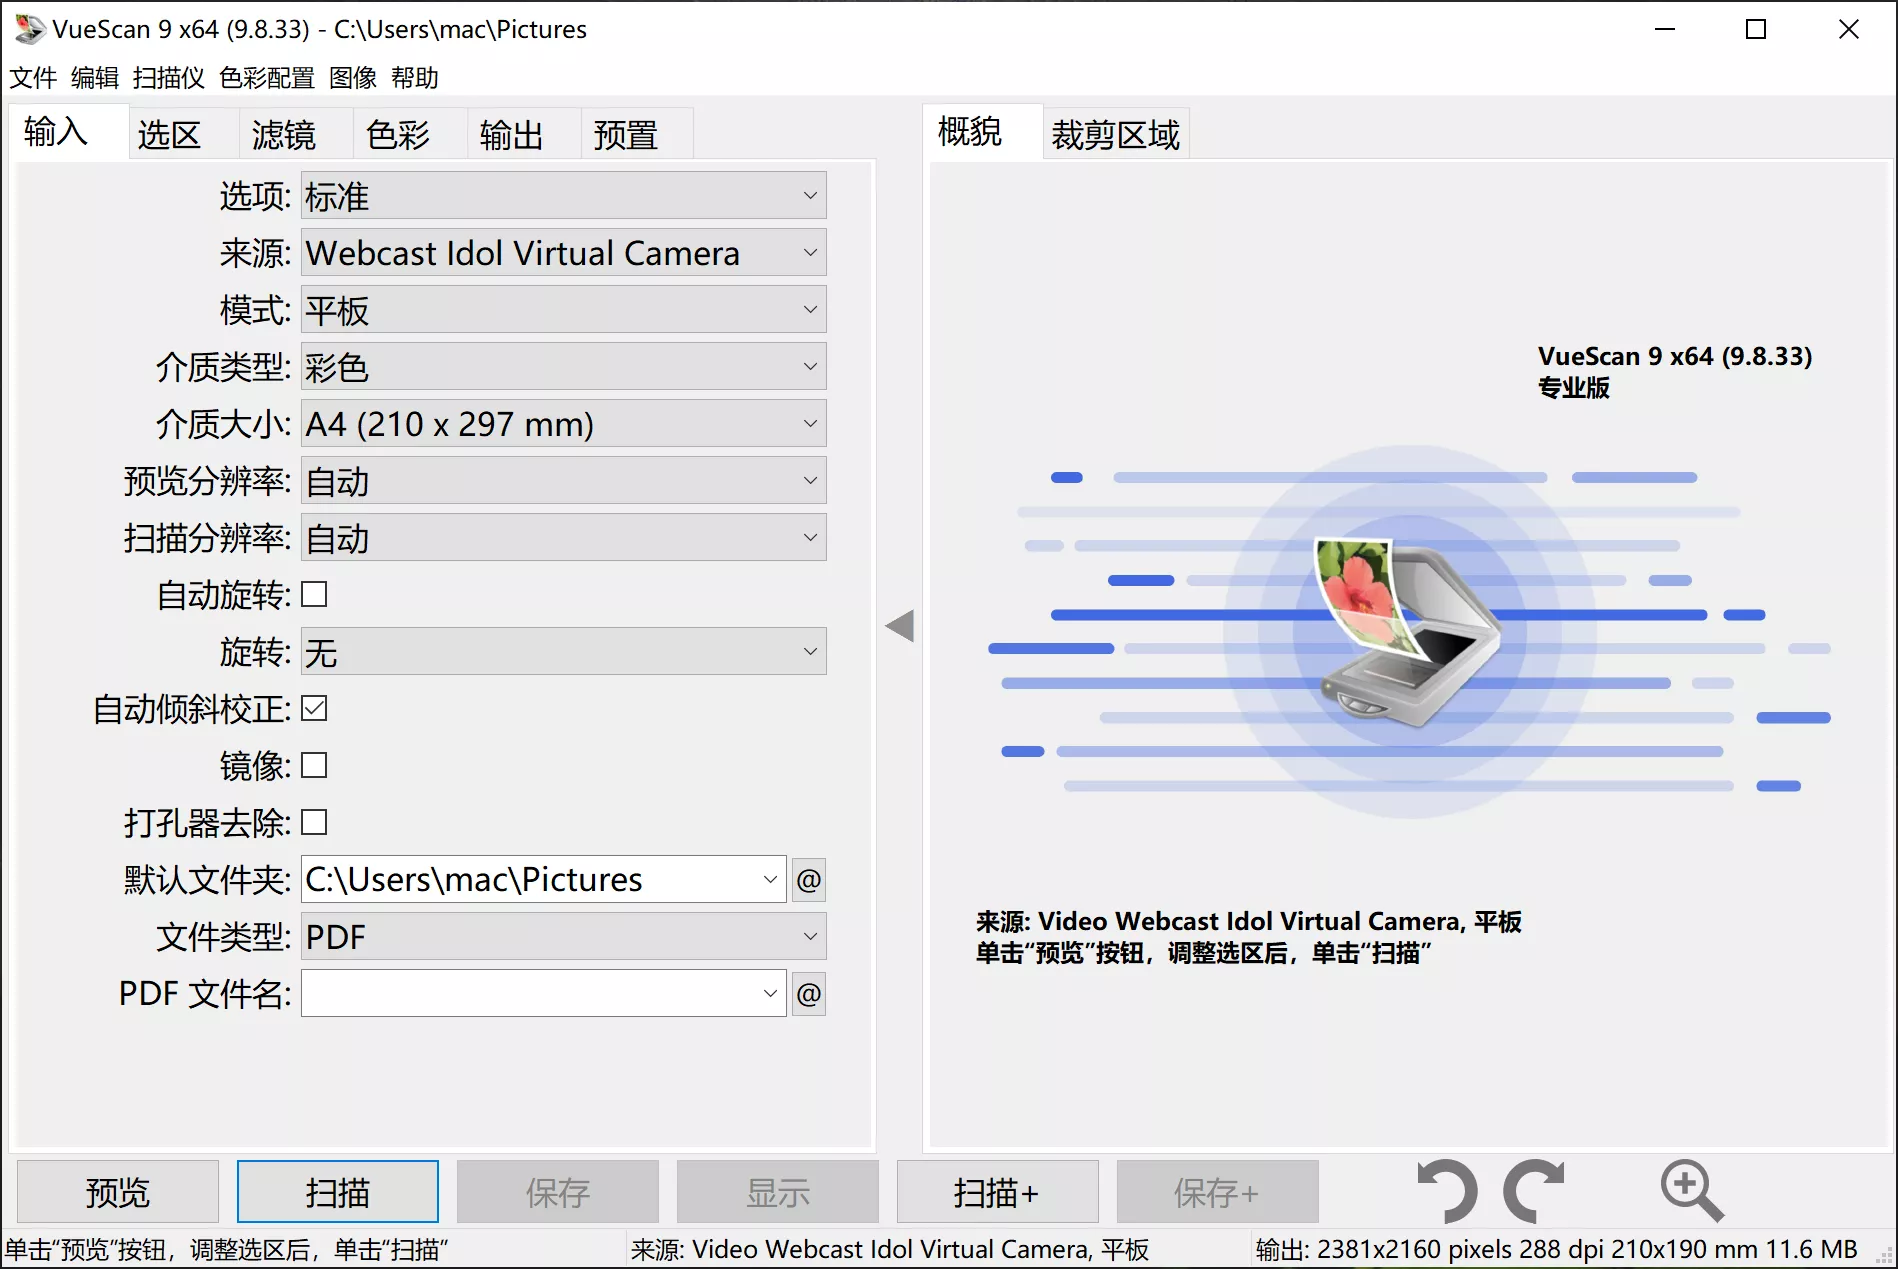Switch to the 滤镜 tab
Screen dimensions: 1898x1269
(x=285, y=133)
